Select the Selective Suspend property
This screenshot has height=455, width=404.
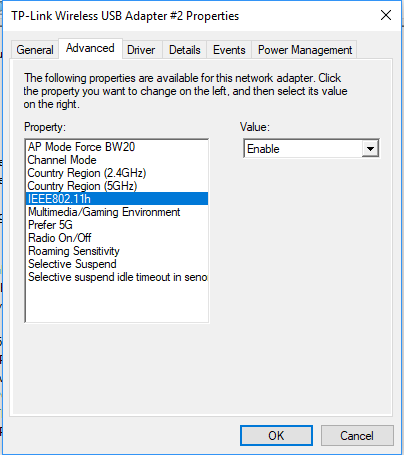click(x=117, y=264)
